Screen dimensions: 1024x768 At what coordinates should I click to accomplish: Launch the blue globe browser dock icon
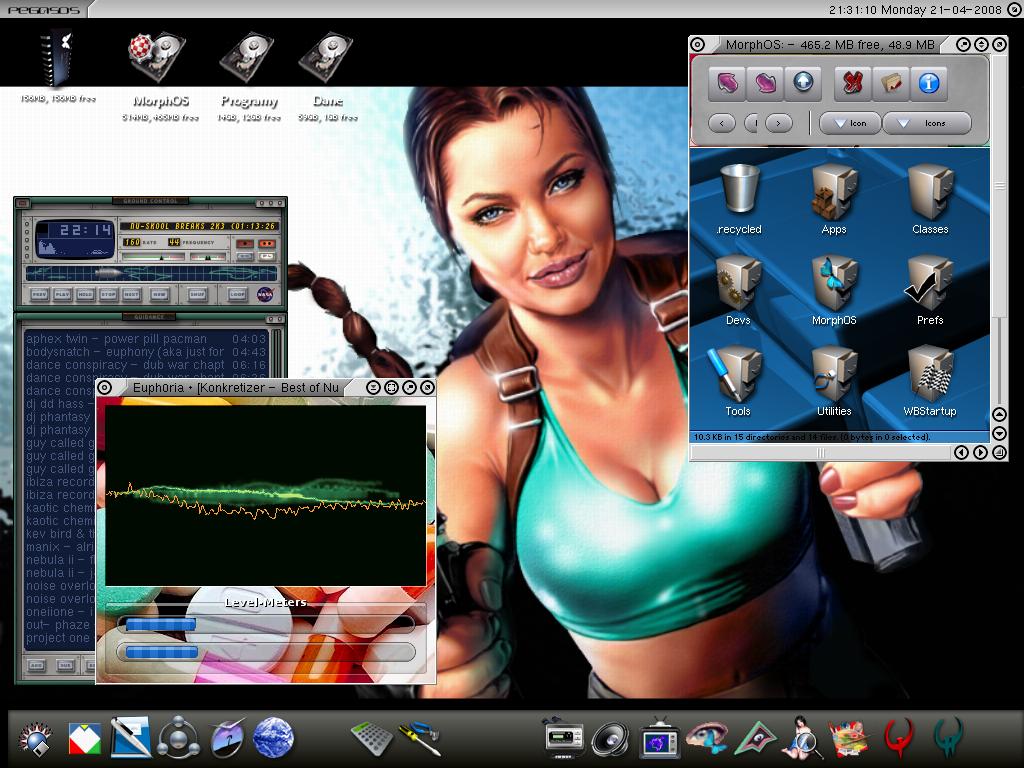pos(273,737)
